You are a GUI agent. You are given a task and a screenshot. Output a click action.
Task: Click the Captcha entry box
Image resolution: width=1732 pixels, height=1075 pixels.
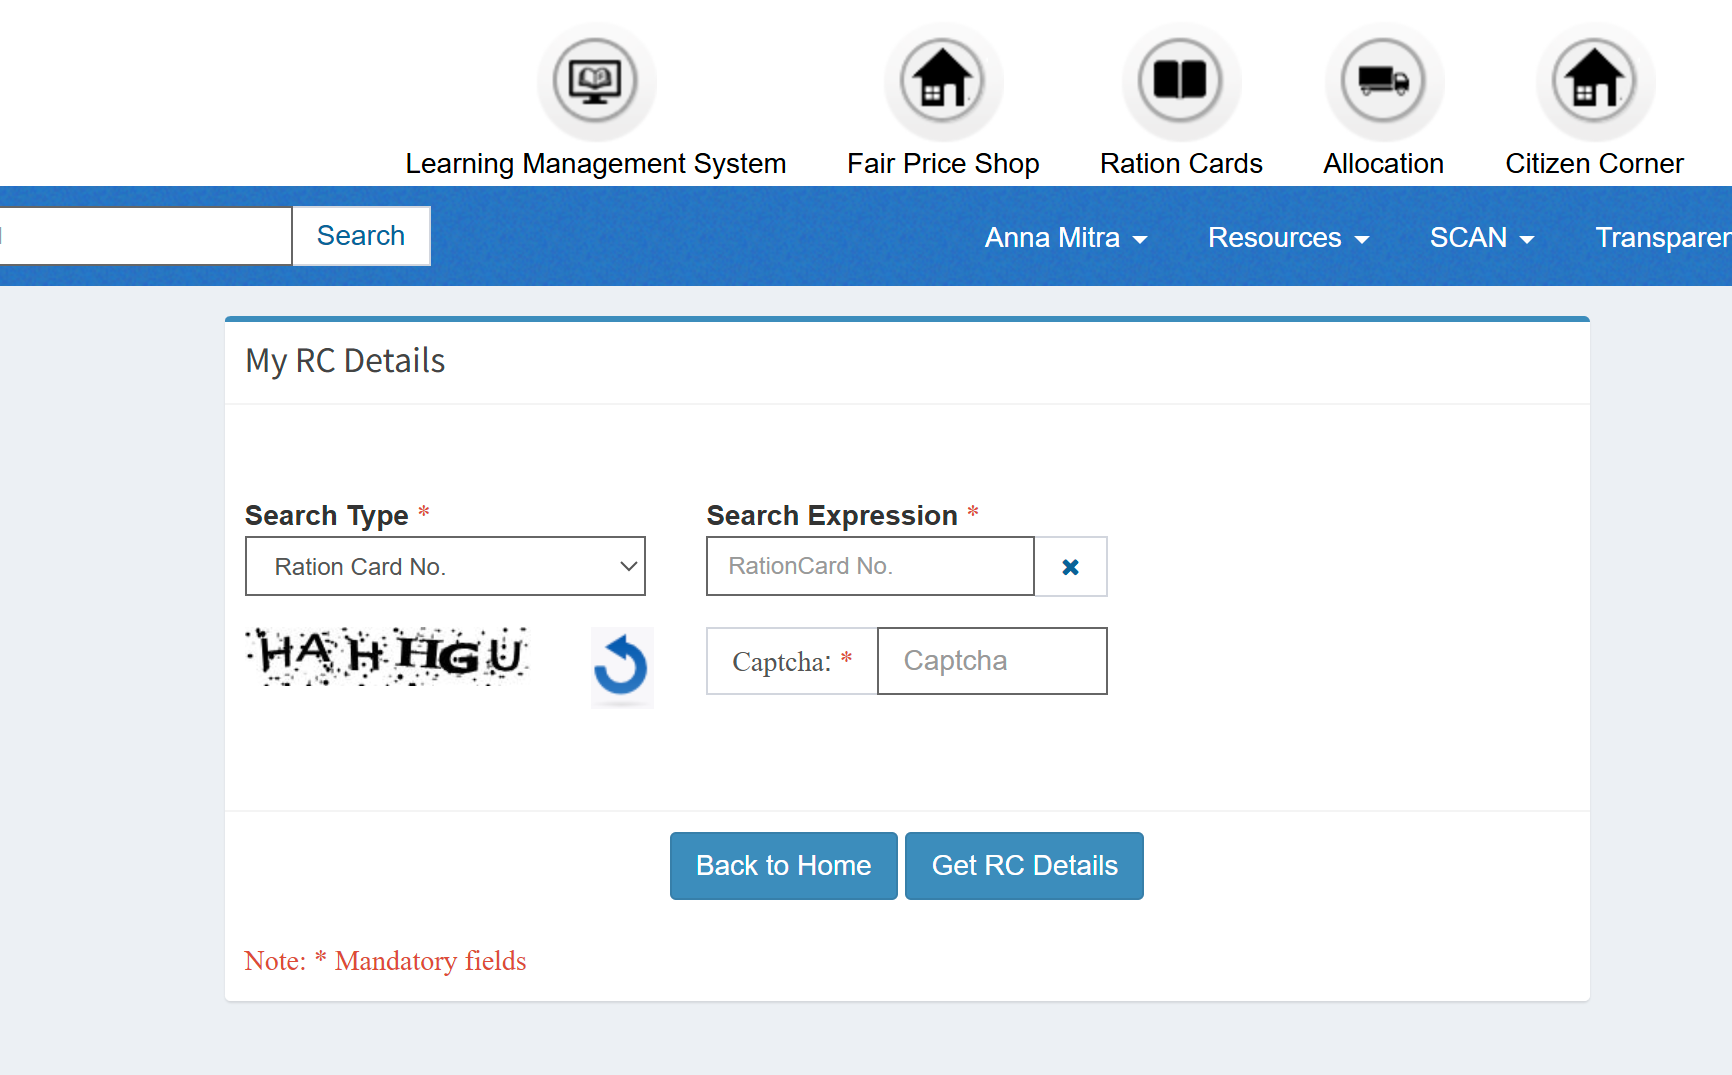[991, 661]
